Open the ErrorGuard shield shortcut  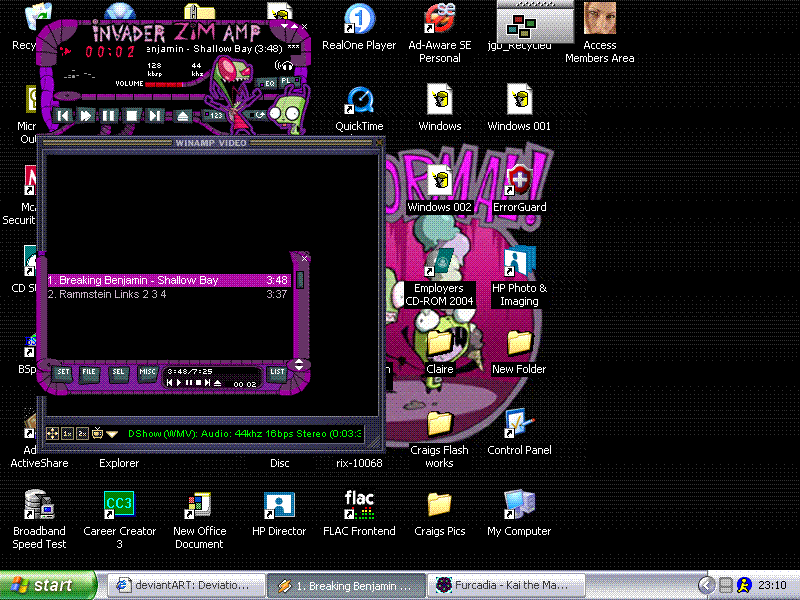pyautogui.click(x=519, y=189)
